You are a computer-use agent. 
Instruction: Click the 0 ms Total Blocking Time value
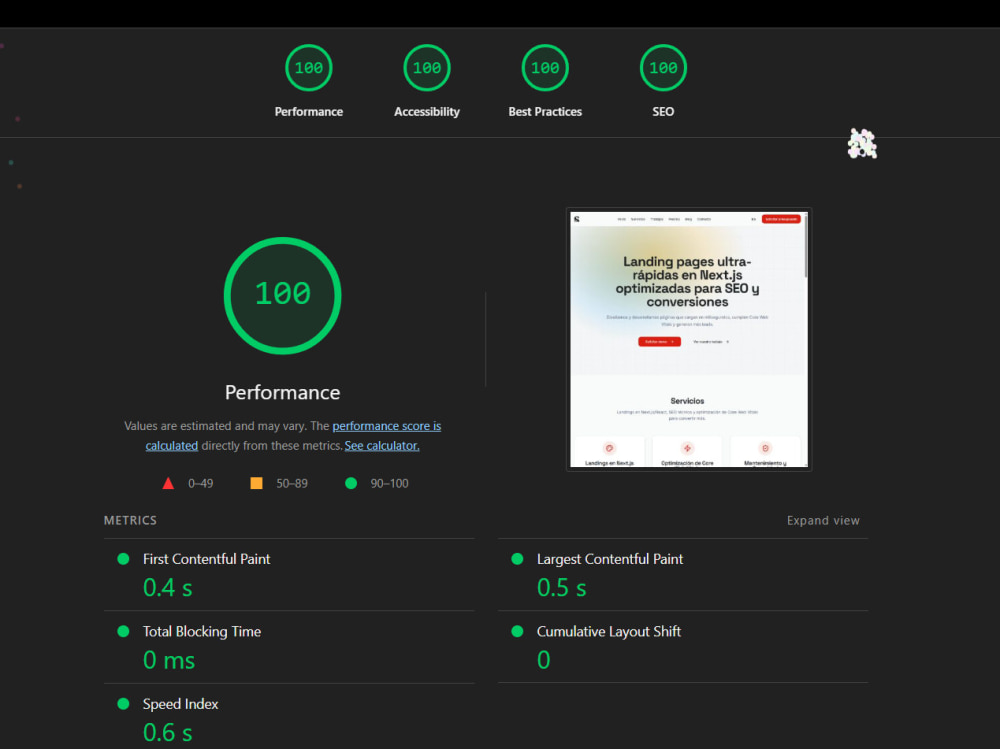click(x=169, y=660)
